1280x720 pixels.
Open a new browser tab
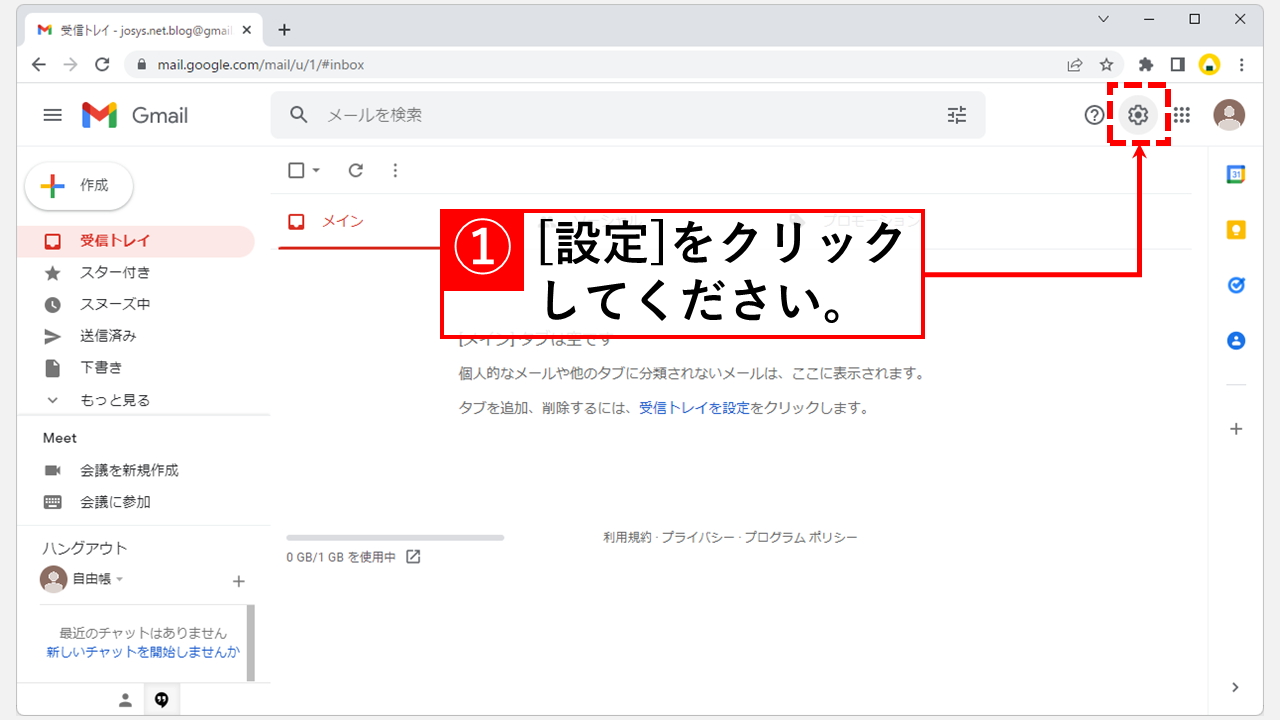284,30
